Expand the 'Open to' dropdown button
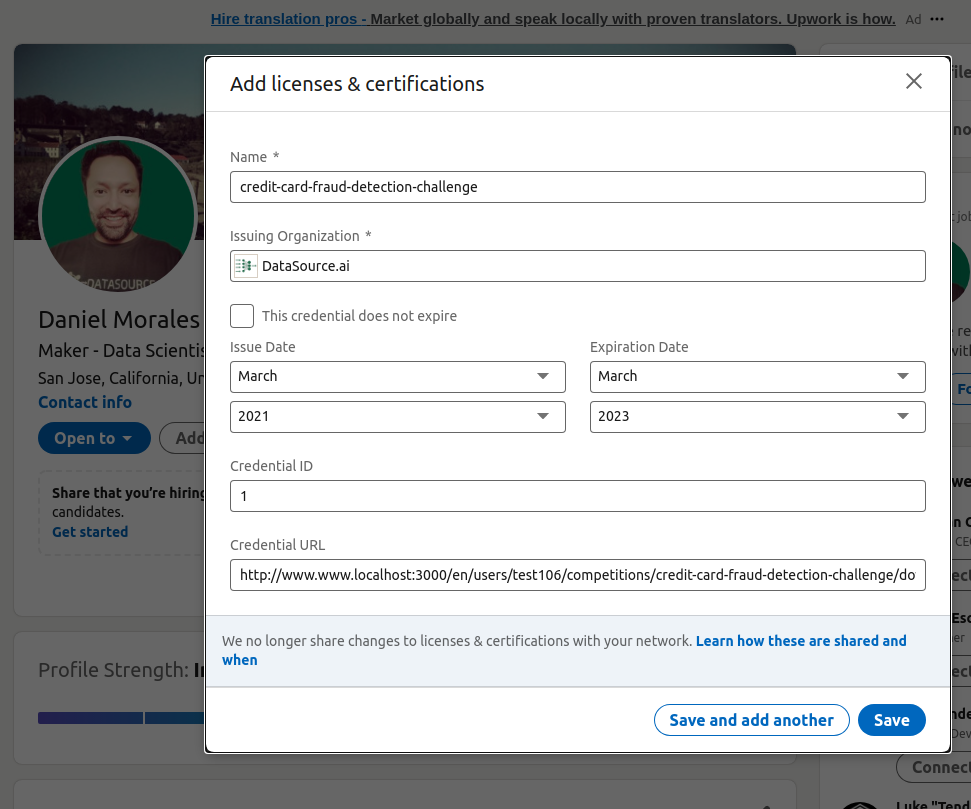 click(94, 438)
